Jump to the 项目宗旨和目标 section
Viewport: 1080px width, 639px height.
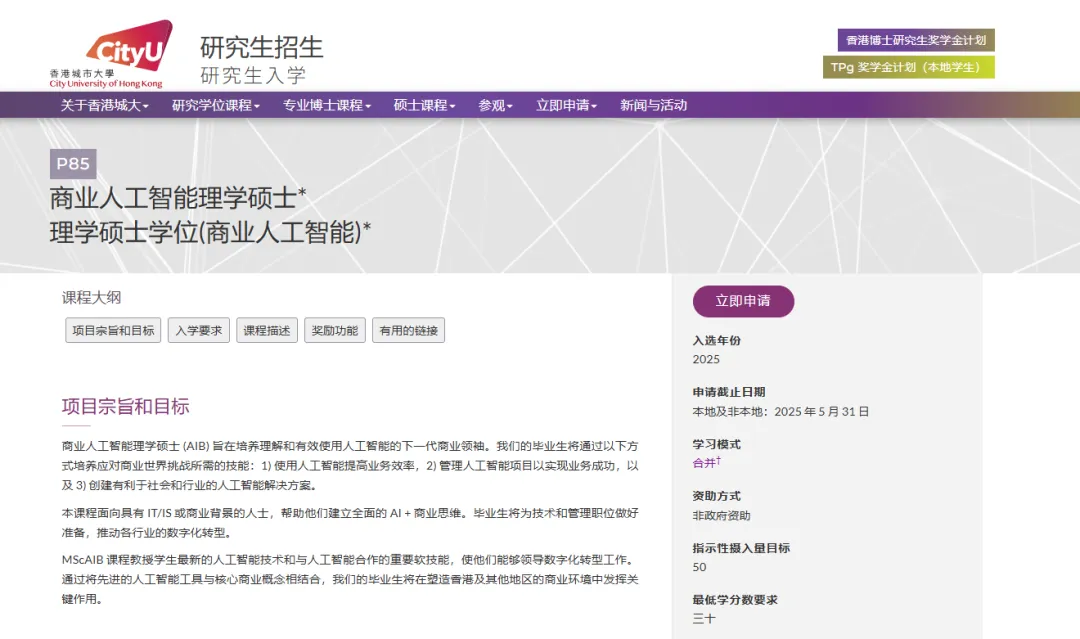coord(113,331)
